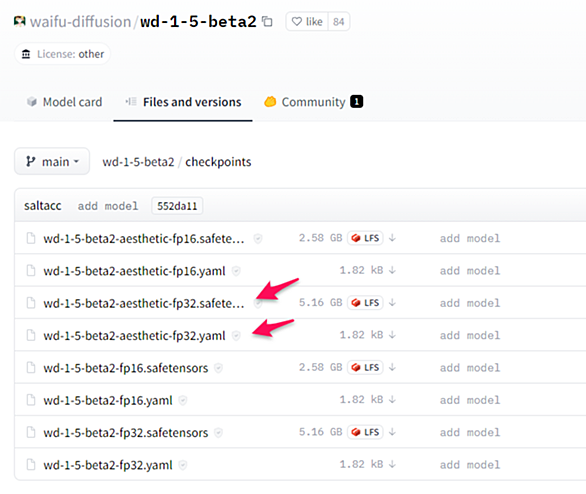586x494 pixels.
Task: Open the wd-1-5-beta2-fp32.safetensors file
Action: pos(126,433)
